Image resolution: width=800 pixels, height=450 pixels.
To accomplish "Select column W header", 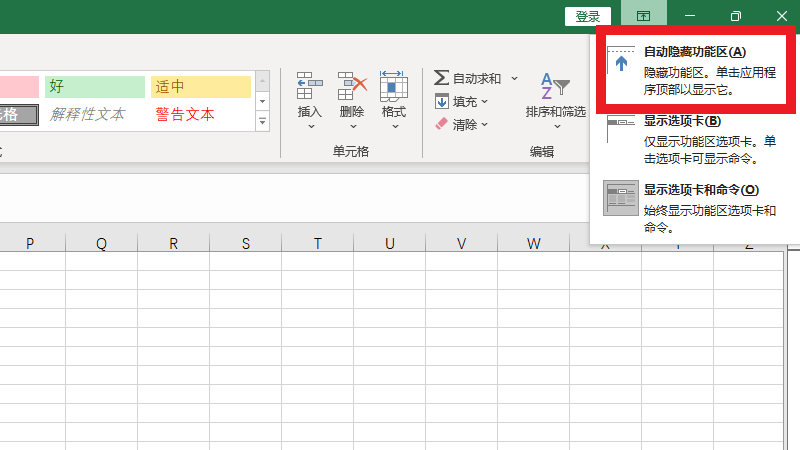I will pyautogui.click(x=533, y=243).
